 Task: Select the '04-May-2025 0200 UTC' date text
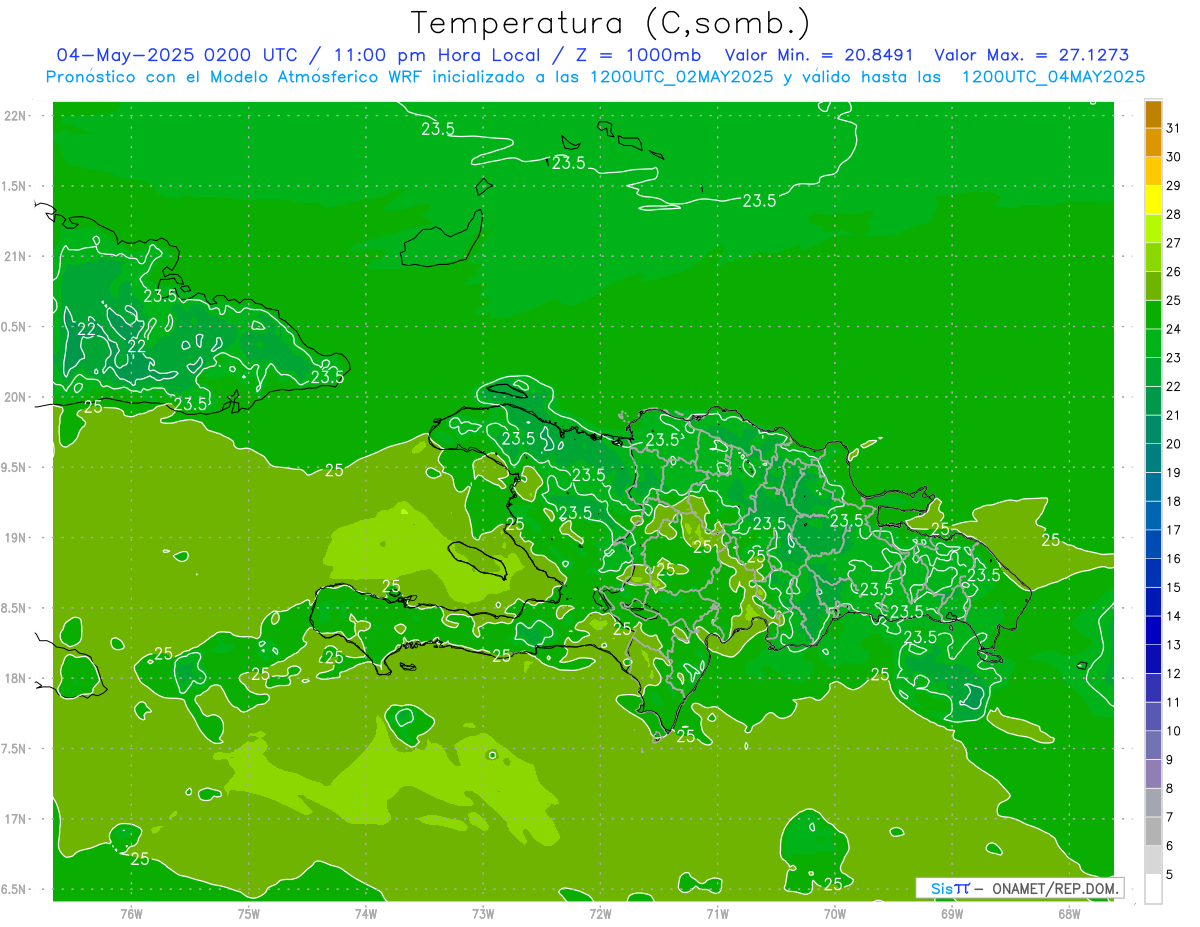tap(177, 55)
